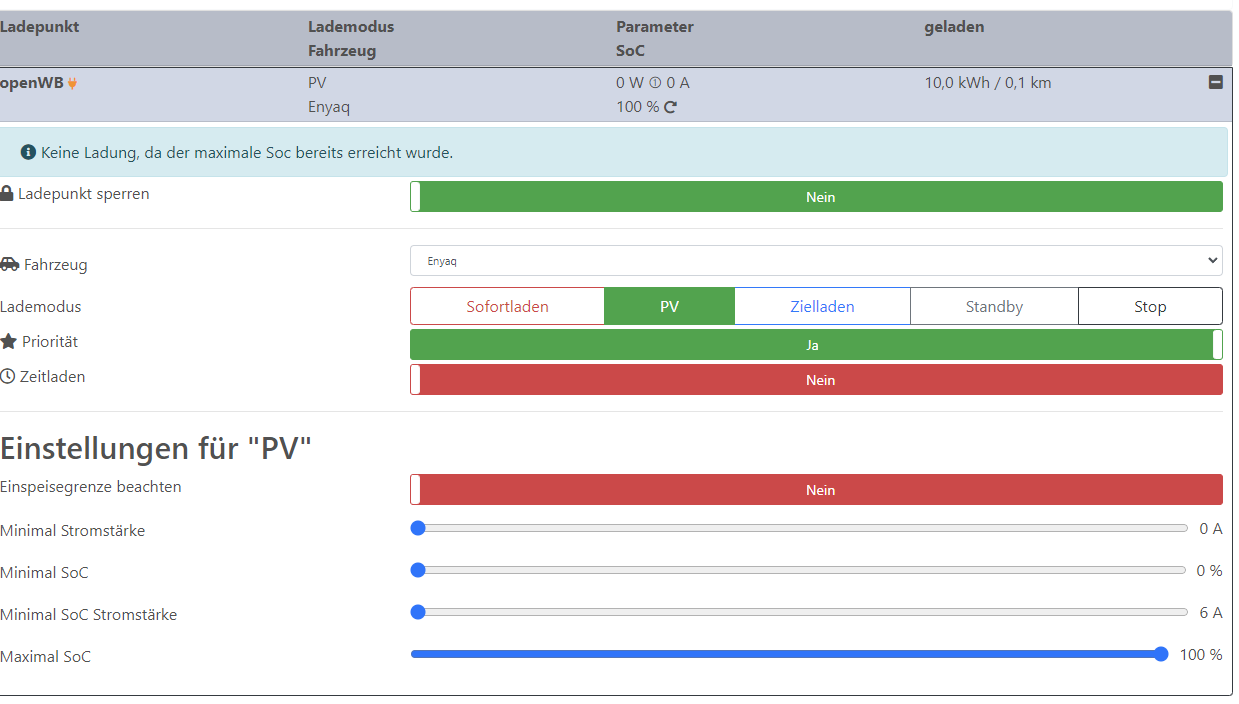Open the Fahrzeug dropdown showing Enyaq
Screen dimensions: 1239x704
click(816, 261)
